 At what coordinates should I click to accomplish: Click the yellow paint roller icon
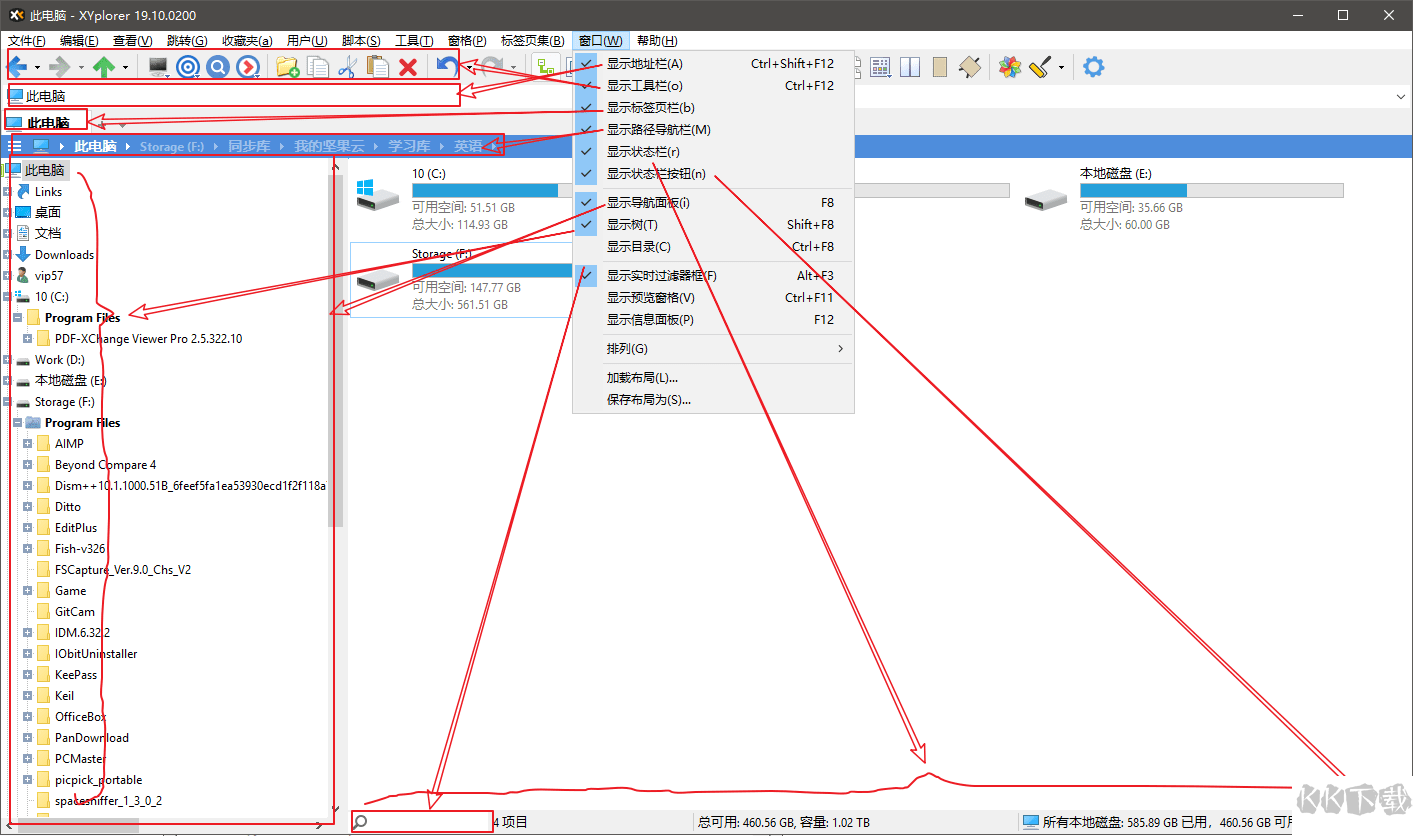click(x=1040, y=67)
